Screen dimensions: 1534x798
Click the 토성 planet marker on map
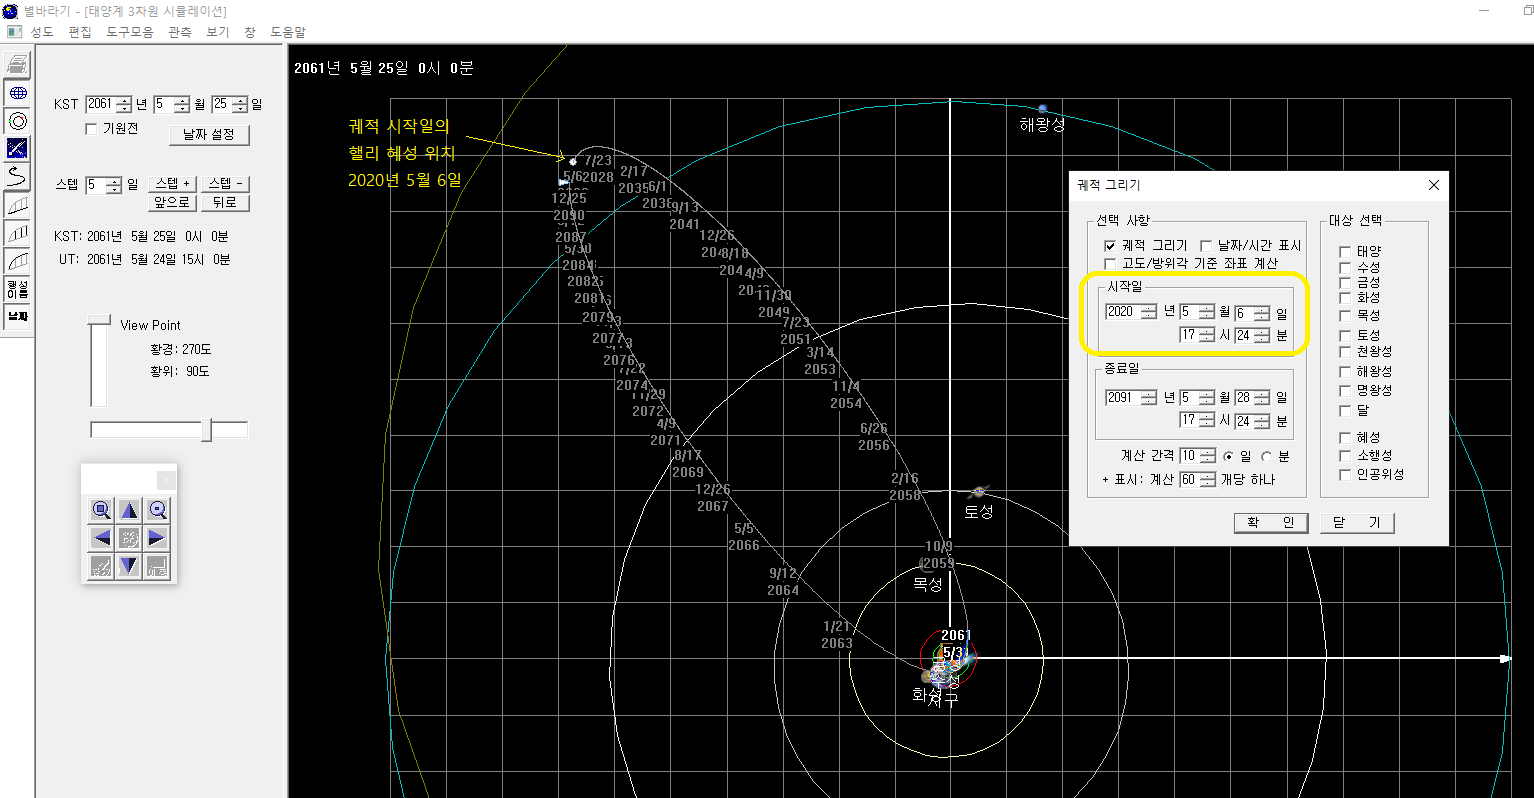coord(979,491)
